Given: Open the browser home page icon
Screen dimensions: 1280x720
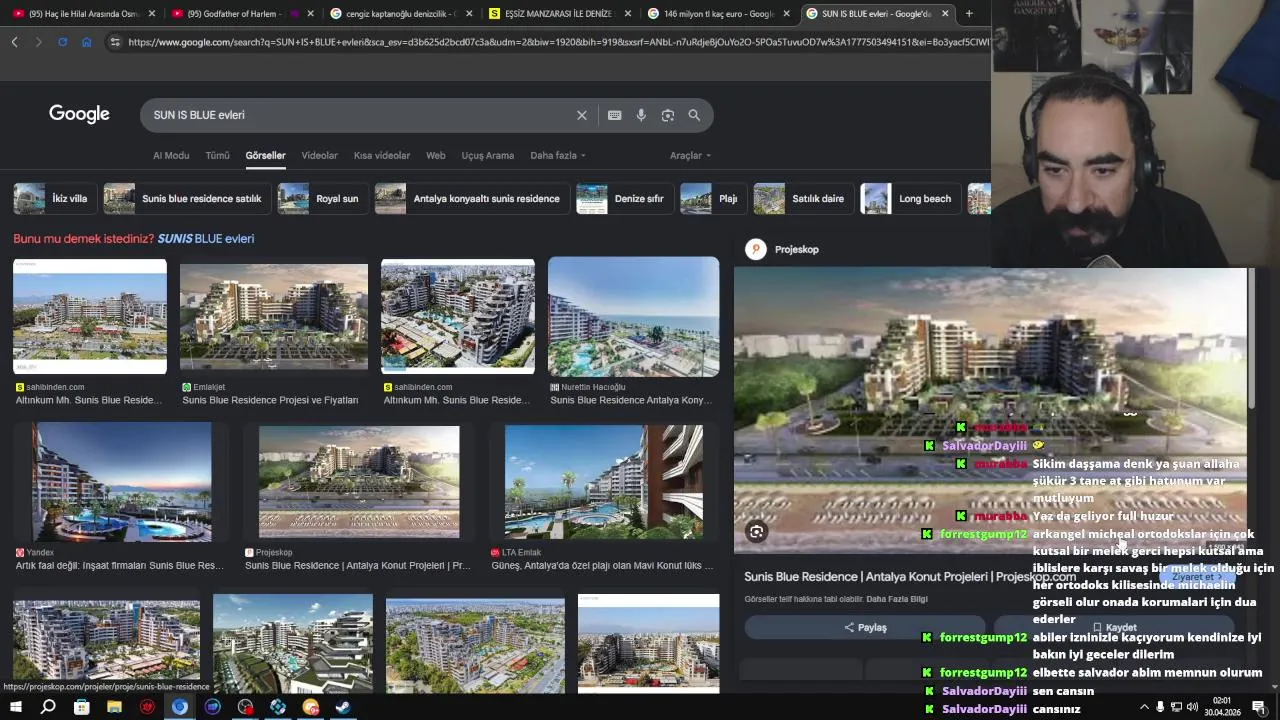Looking at the screenshot, I should point(87,42).
